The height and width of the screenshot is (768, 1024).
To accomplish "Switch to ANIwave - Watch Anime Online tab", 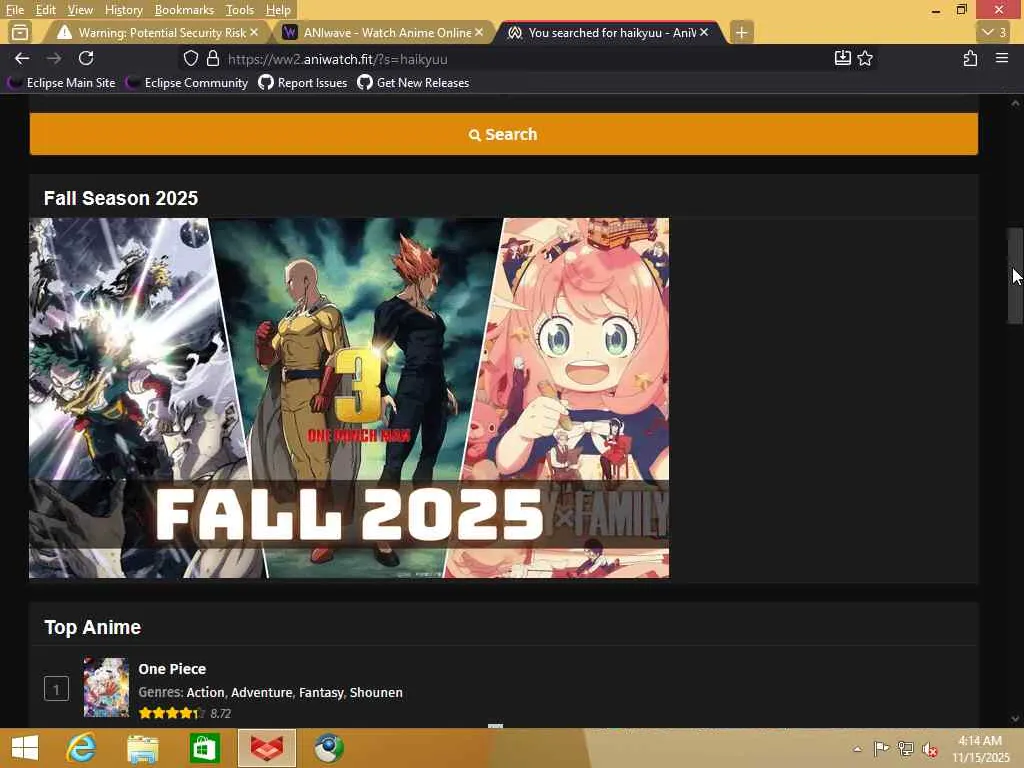I will click(x=383, y=32).
